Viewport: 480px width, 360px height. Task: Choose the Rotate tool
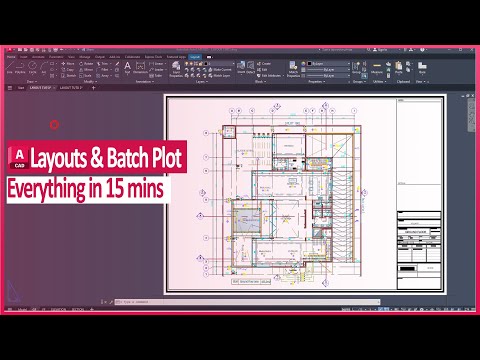pos(86,63)
